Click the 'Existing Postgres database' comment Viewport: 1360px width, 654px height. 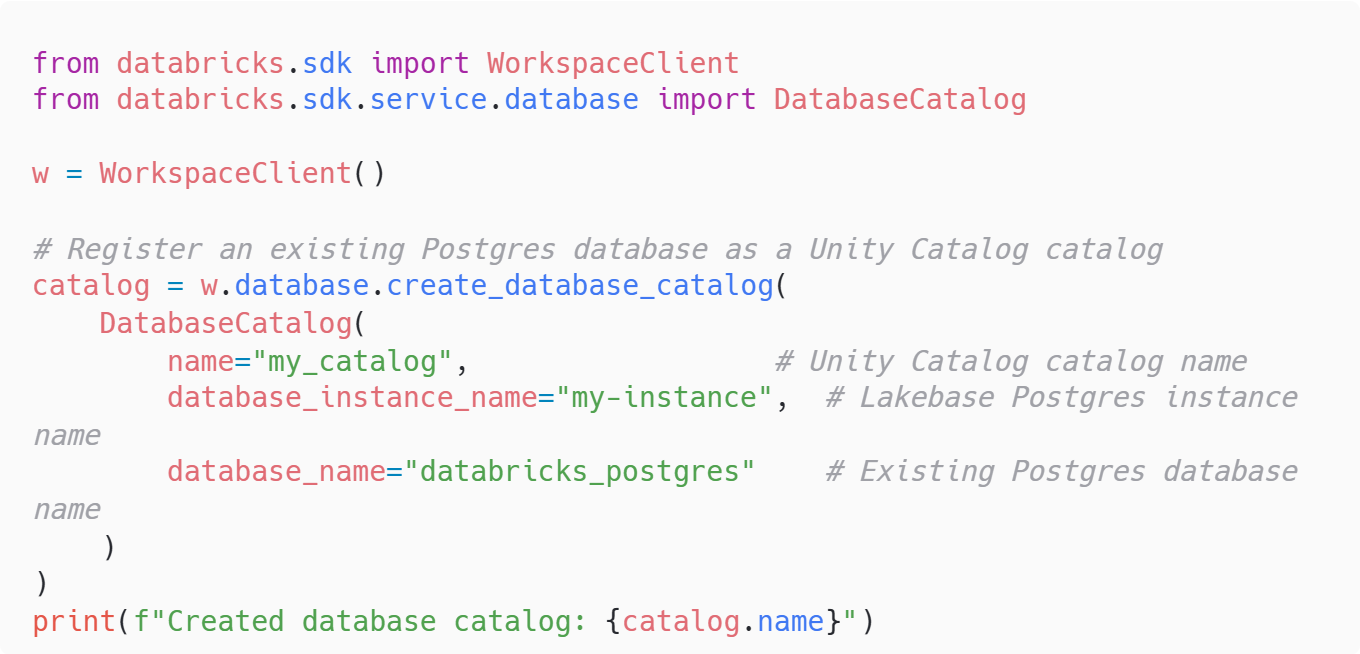tap(1061, 472)
